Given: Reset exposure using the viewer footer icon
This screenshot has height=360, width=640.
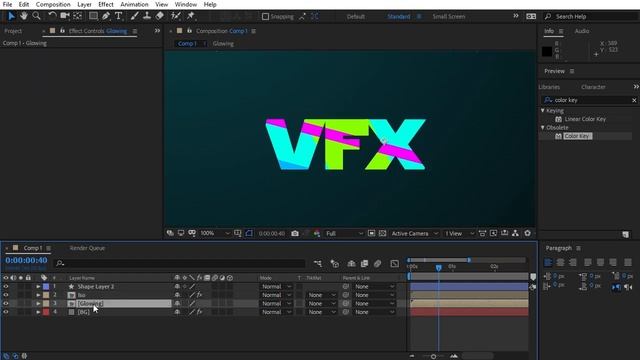Looking at the screenshot, I should point(527,233).
